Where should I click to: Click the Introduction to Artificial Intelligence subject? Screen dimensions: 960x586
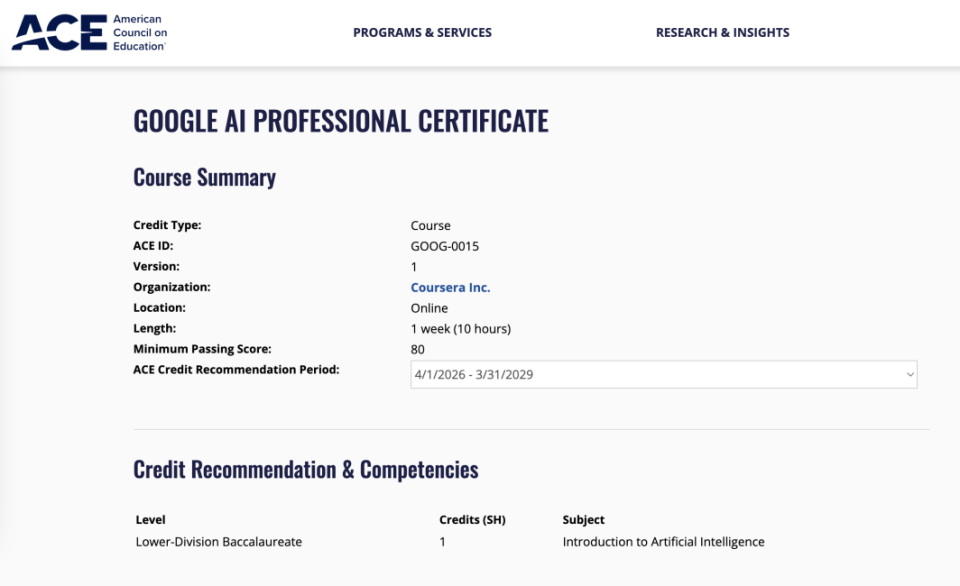[x=663, y=542]
